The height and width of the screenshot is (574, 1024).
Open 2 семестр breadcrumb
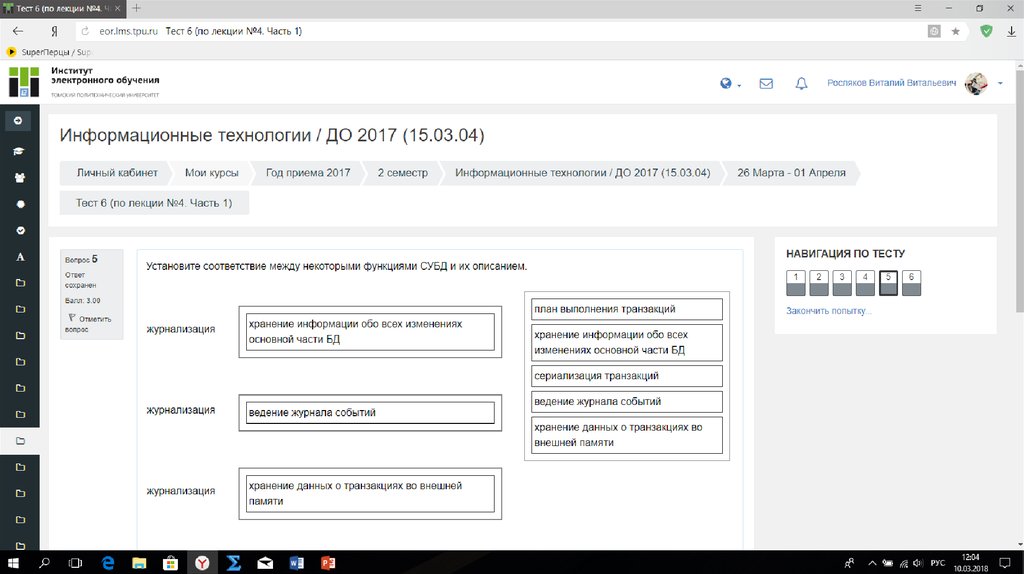pos(402,172)
